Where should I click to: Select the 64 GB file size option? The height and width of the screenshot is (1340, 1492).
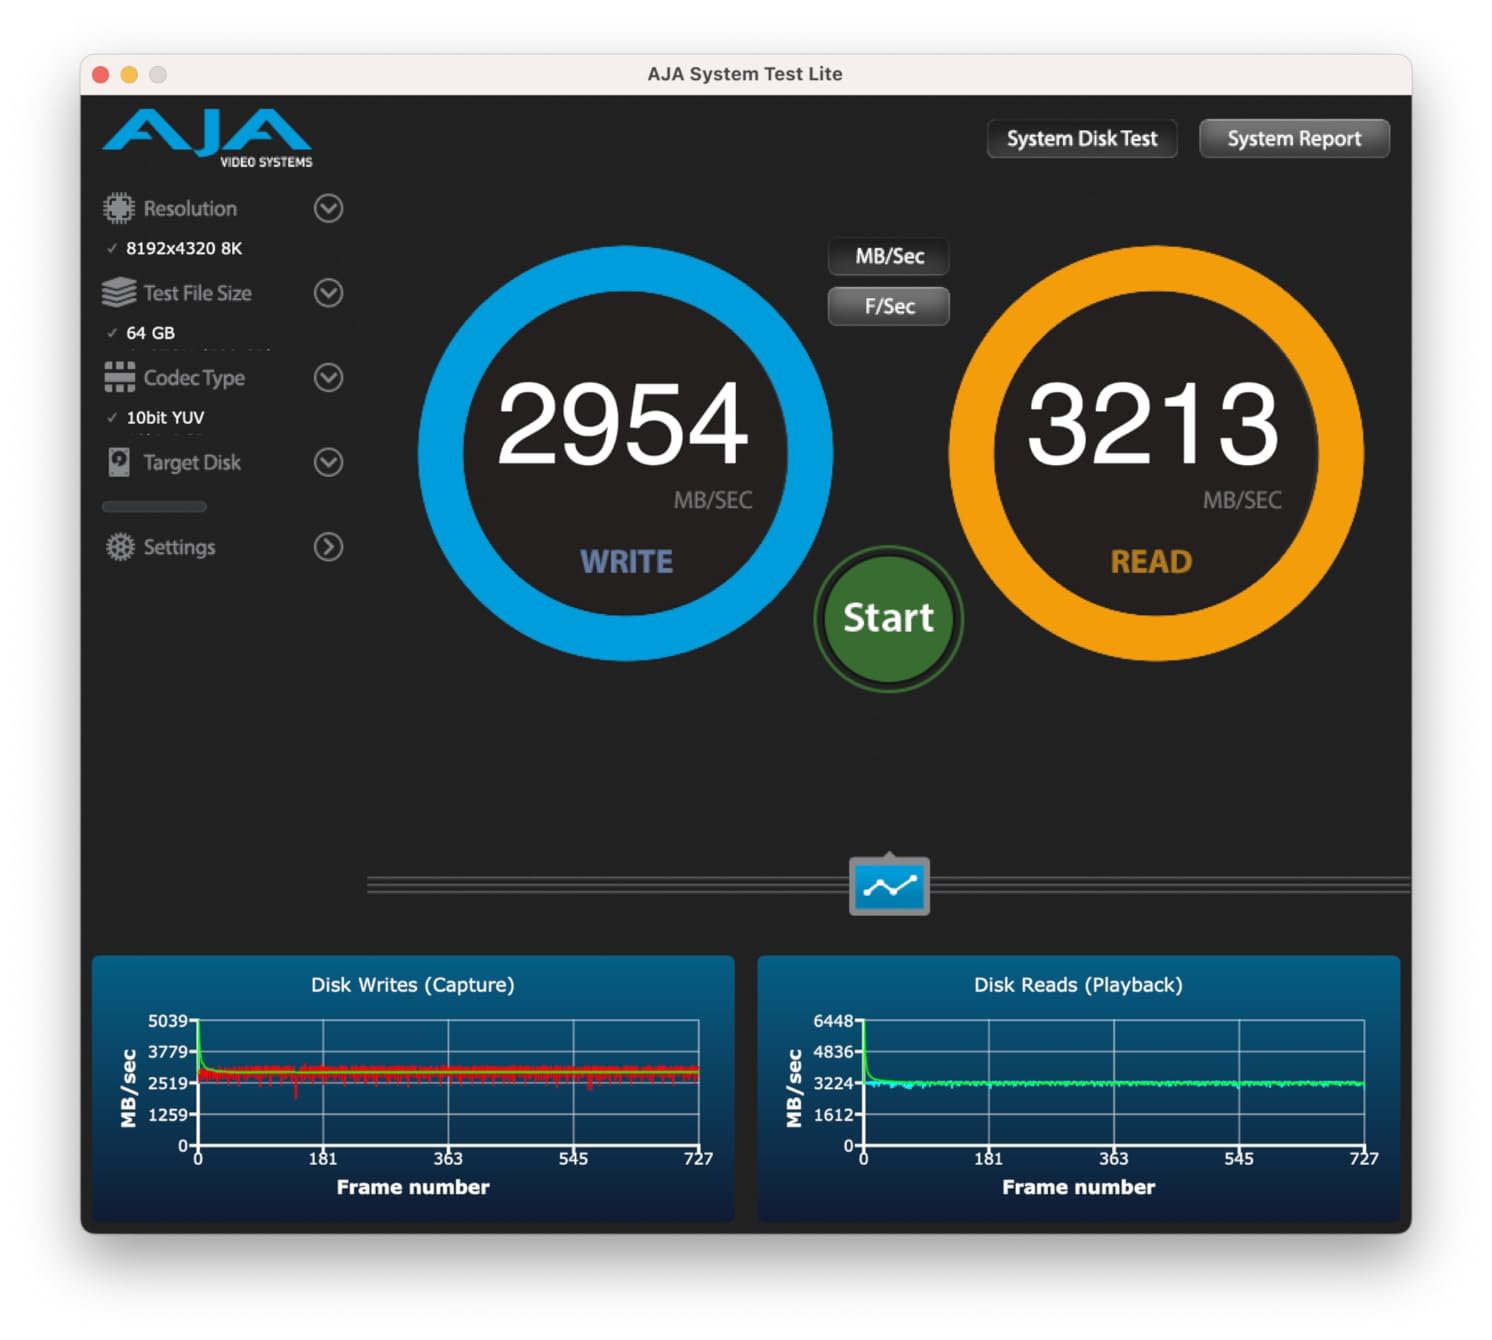tap(150, 333)
